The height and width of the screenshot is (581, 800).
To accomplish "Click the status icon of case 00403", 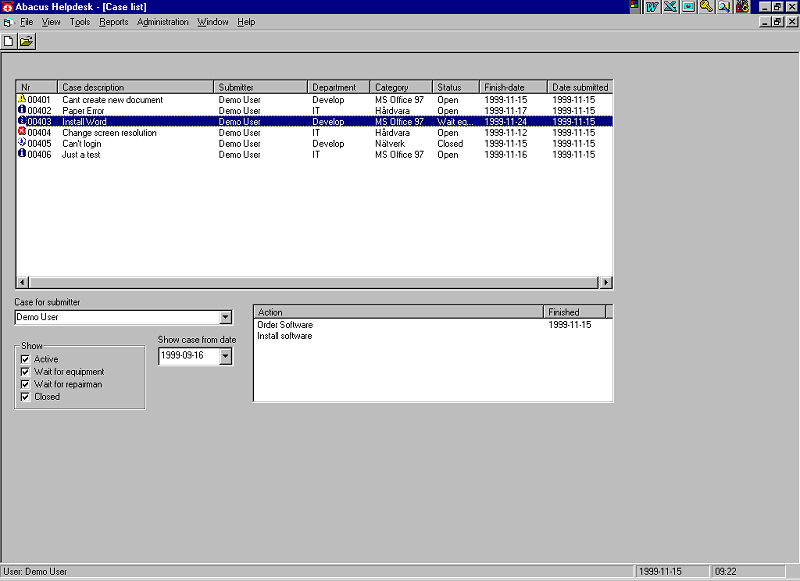I will coord(22,121).
